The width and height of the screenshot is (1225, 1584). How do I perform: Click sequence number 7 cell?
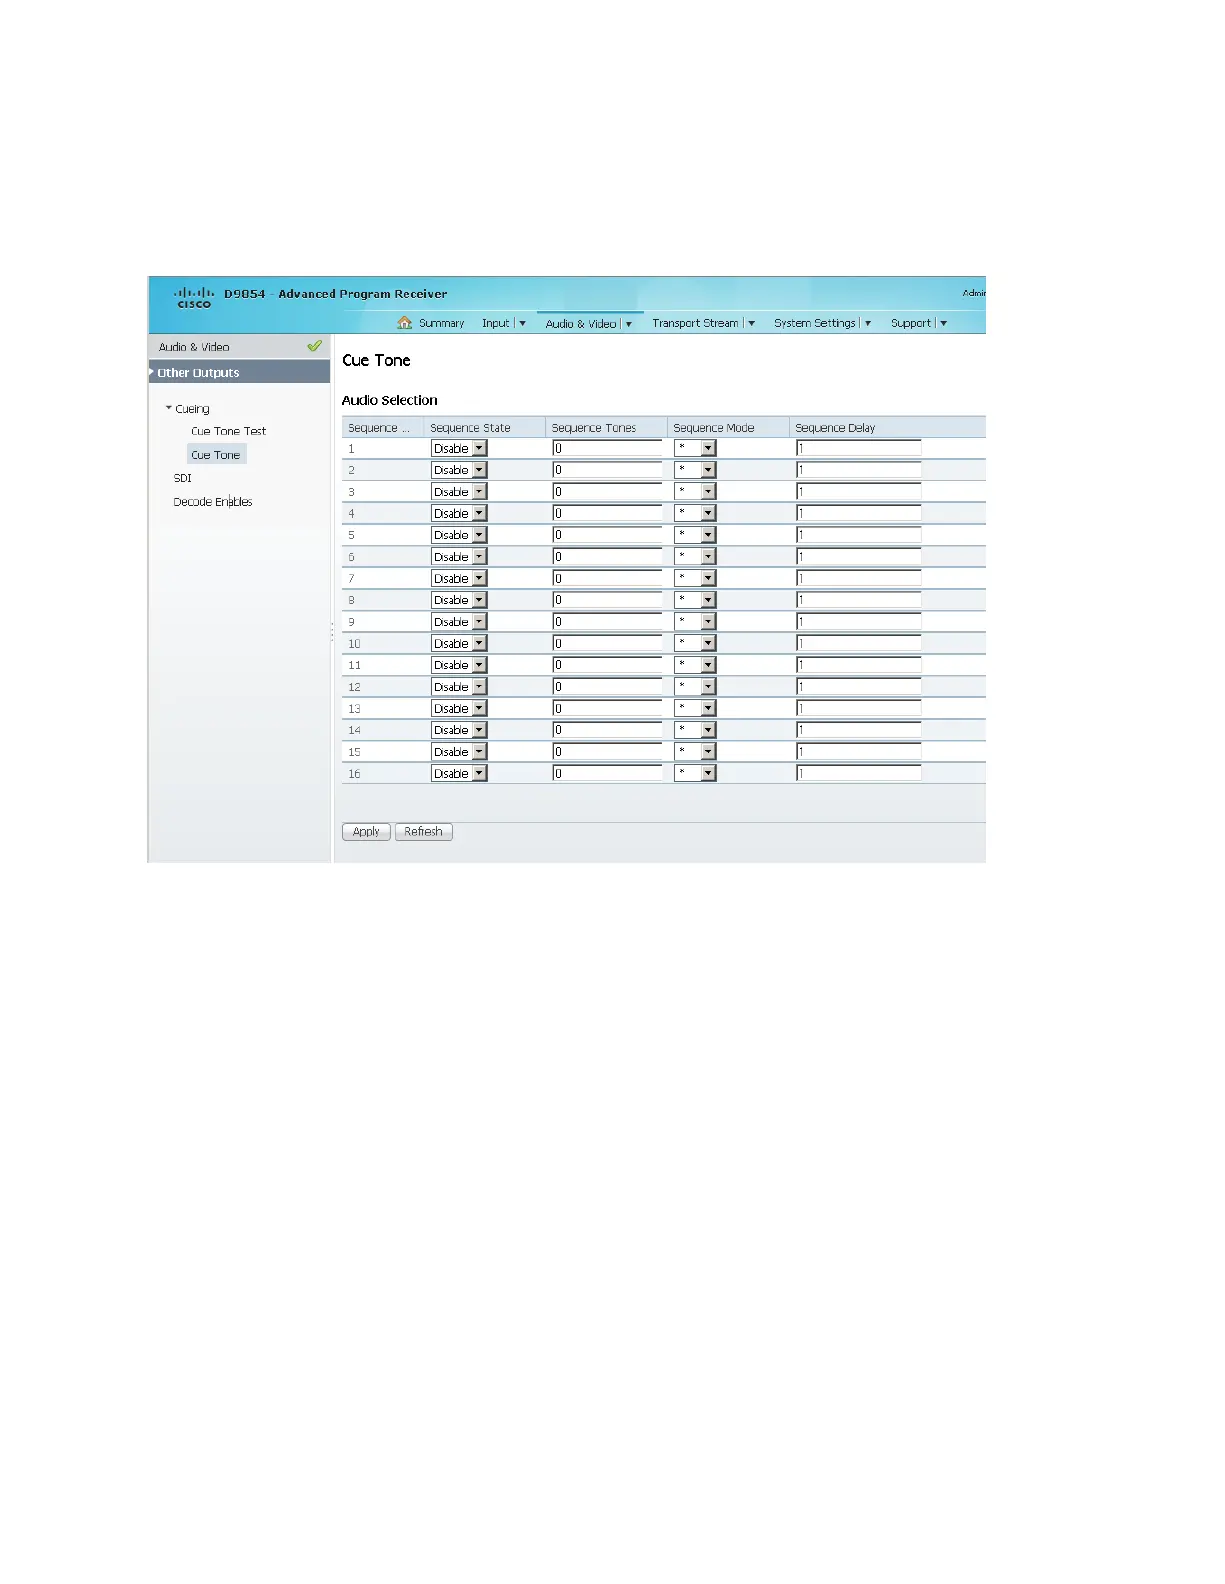382,578
